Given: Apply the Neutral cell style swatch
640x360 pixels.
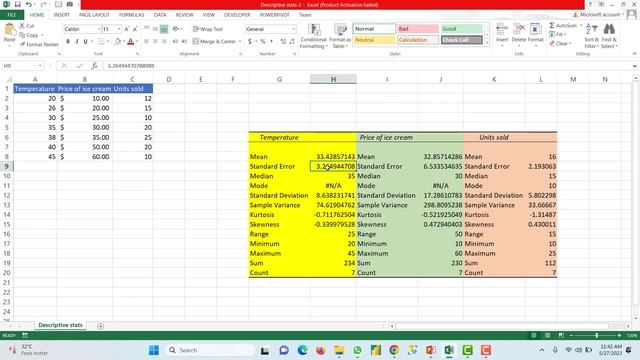Looking at the screenshot, I should pyautogui.click(x=373, y=40).
